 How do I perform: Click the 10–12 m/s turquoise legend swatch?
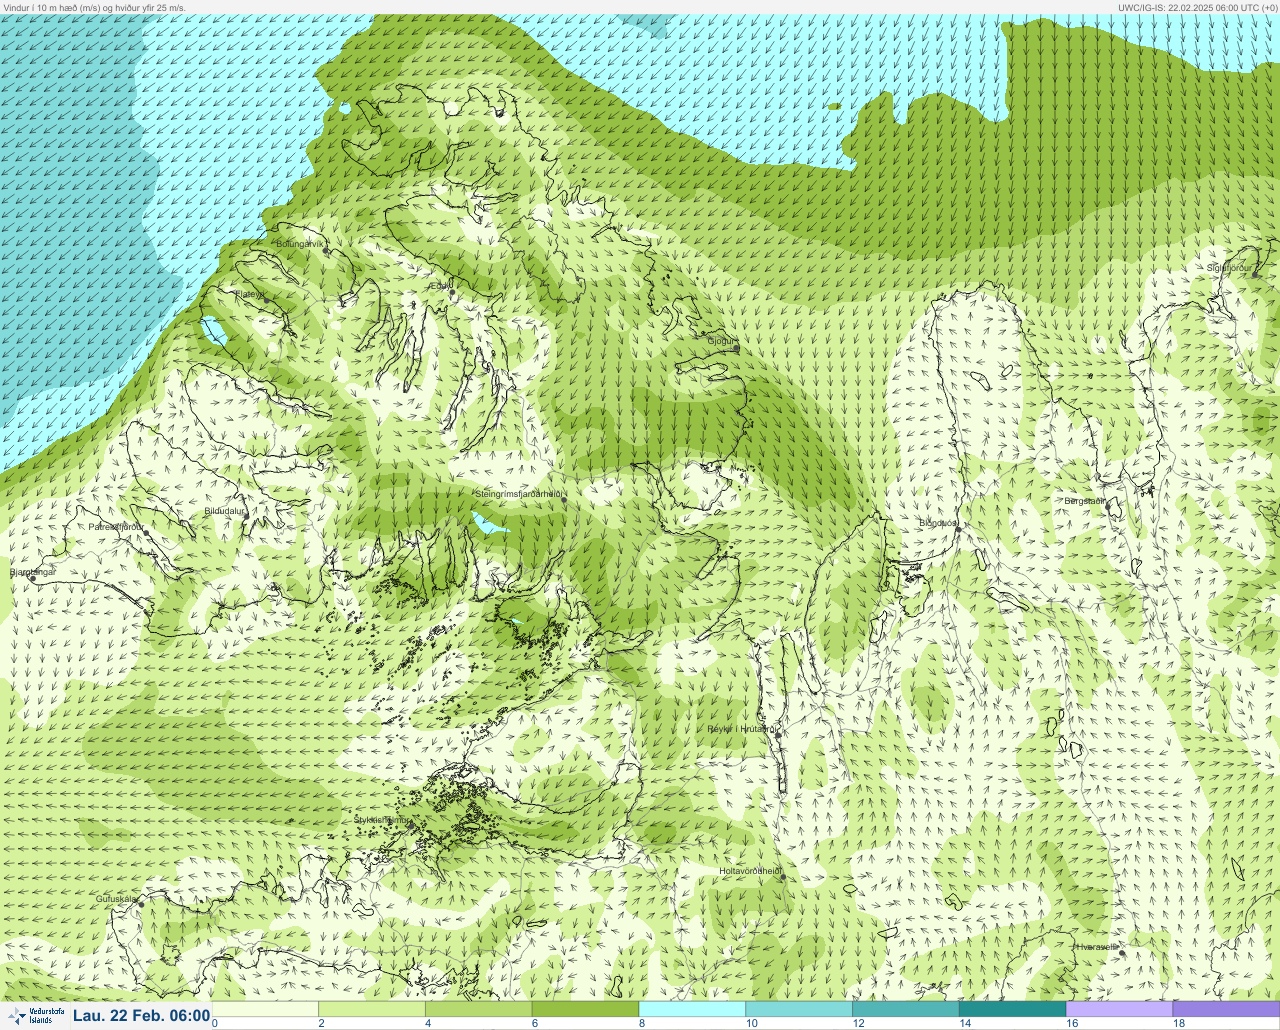799,1009
